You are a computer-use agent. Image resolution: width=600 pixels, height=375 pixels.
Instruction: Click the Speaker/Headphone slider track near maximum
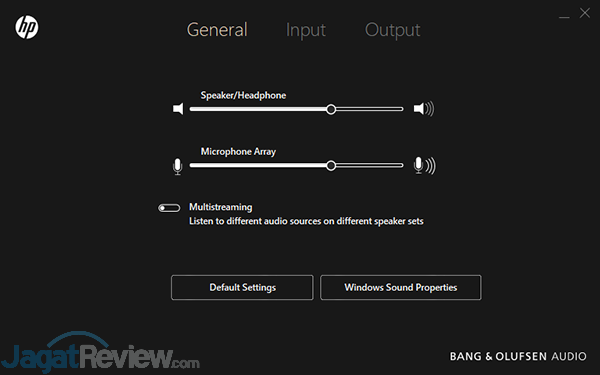click(x=396, y=109)
